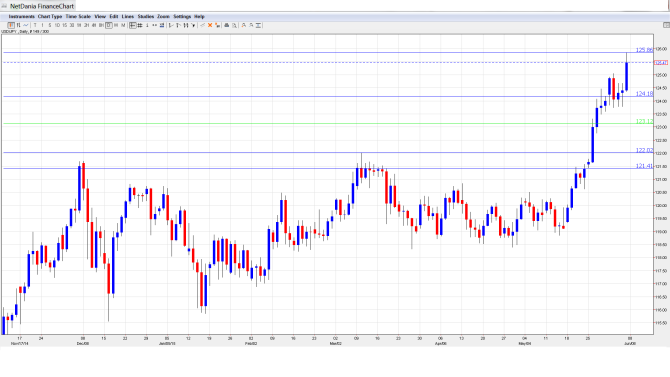Set time scale to 10 minutes
This screenshot has height=377, width=670.
[57, 26]
